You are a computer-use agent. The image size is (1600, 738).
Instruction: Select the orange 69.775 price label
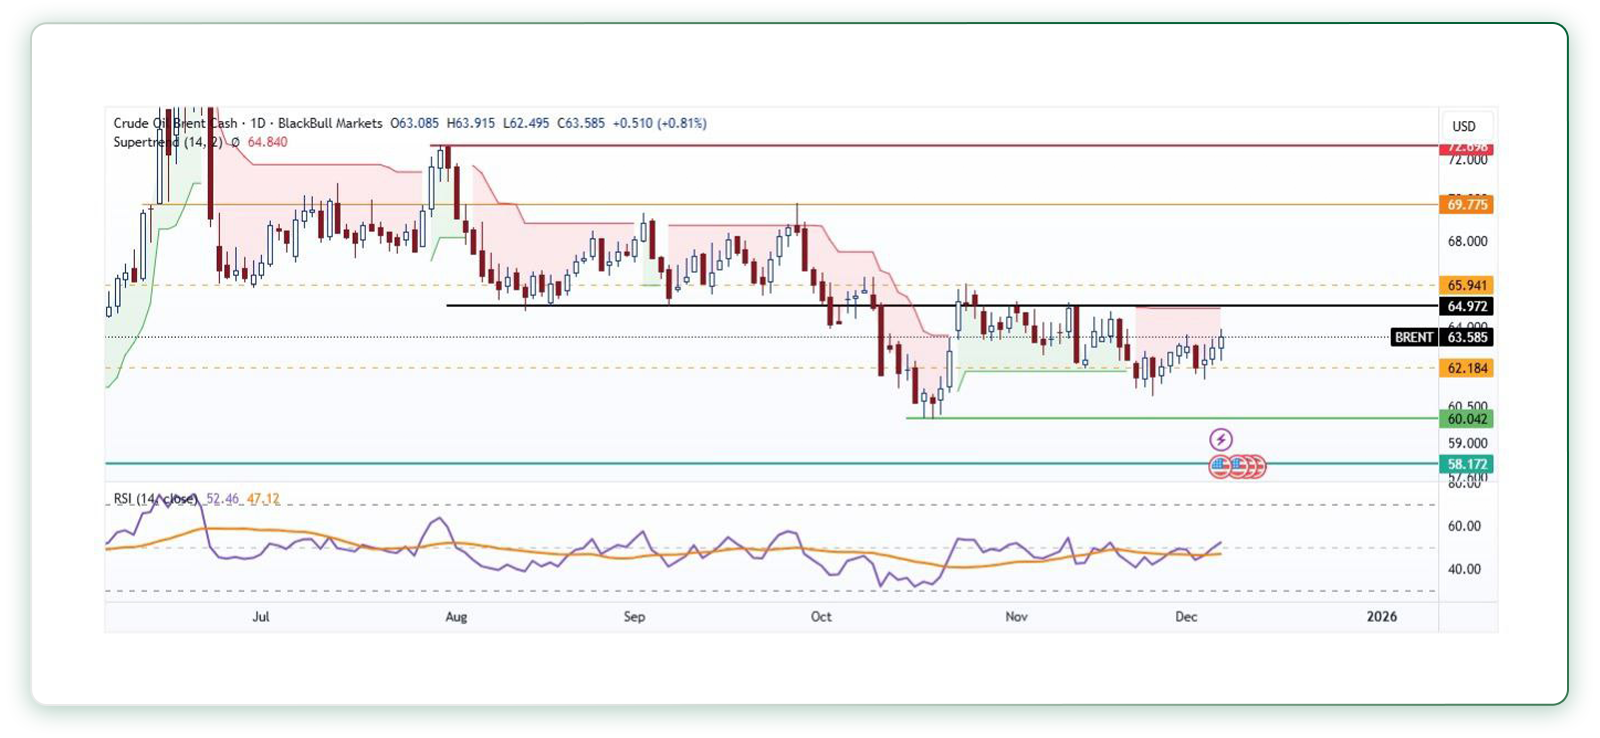tap(1466, 204)
